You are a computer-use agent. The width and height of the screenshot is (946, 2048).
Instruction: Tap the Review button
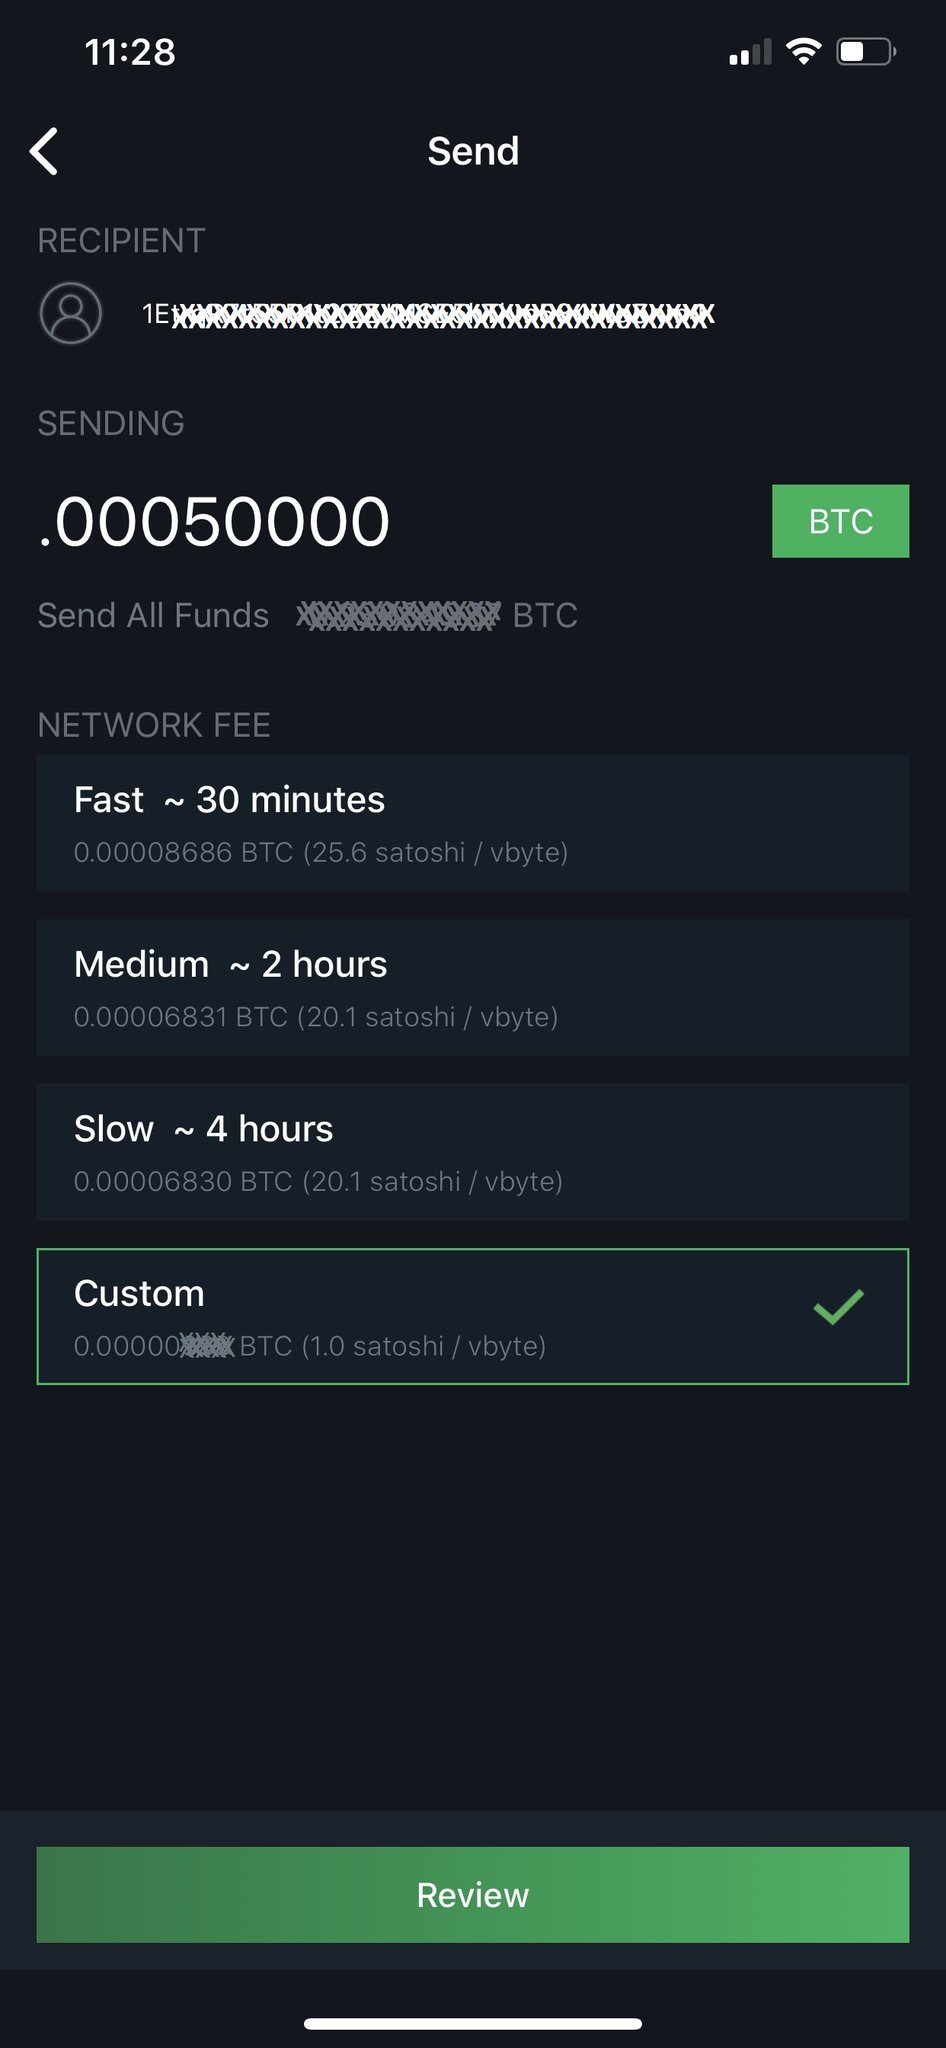pos(473,1895)
